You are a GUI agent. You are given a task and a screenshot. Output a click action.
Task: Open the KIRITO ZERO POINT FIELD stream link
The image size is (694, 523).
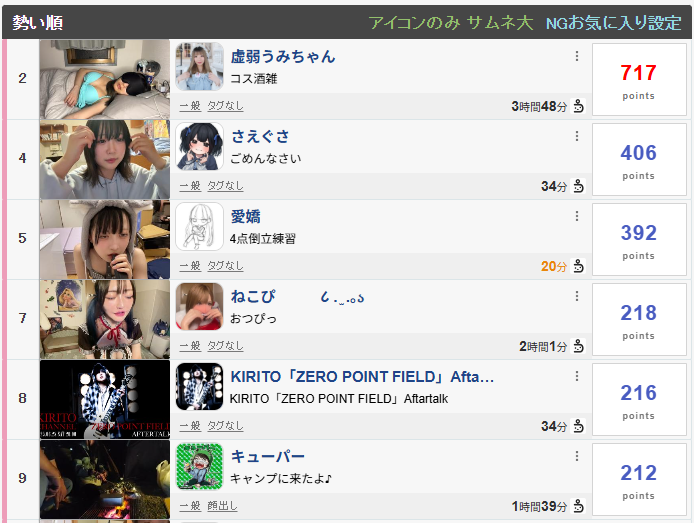[362, 377]
